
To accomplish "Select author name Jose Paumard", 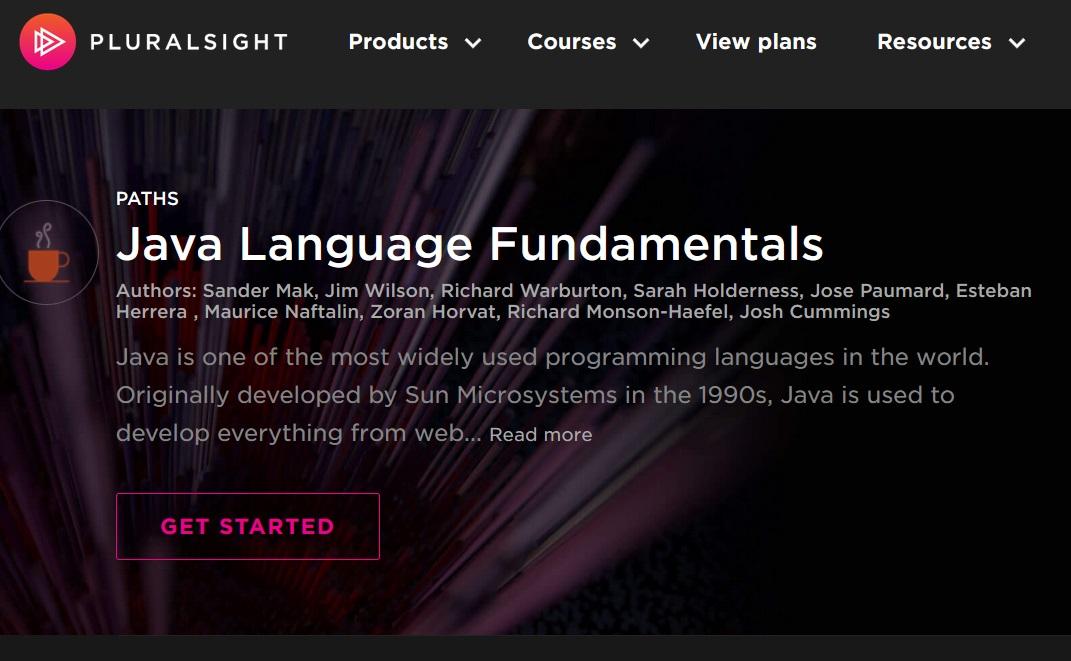I will point(877,291).
